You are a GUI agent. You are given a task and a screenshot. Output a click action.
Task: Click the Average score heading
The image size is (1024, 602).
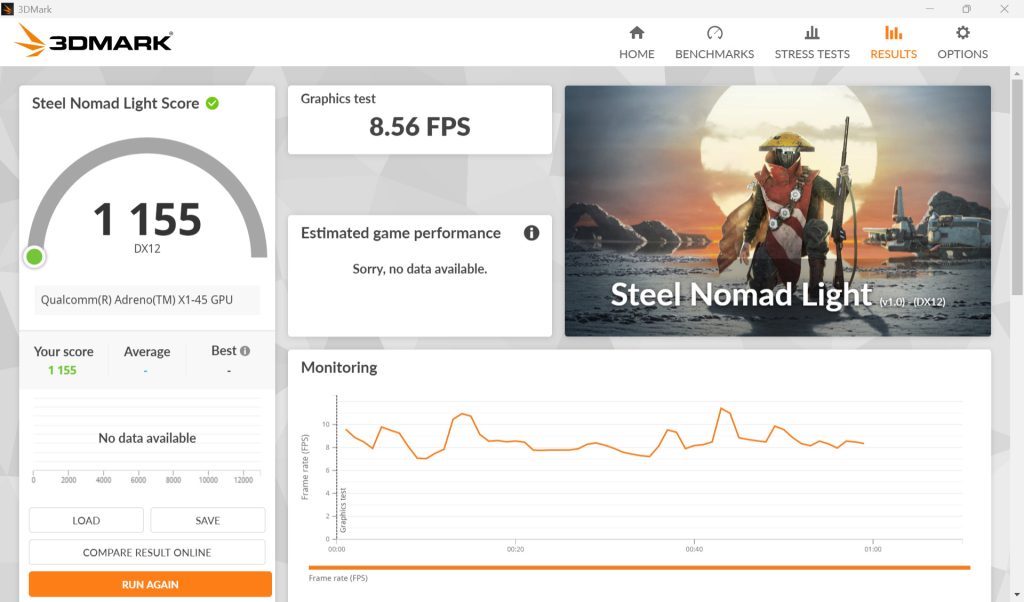click(147, 351)
